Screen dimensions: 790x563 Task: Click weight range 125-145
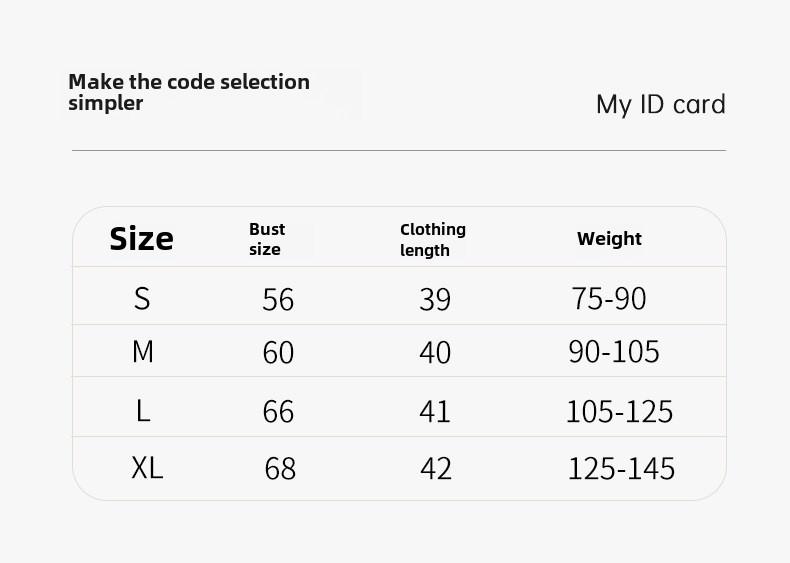point(621,469)
